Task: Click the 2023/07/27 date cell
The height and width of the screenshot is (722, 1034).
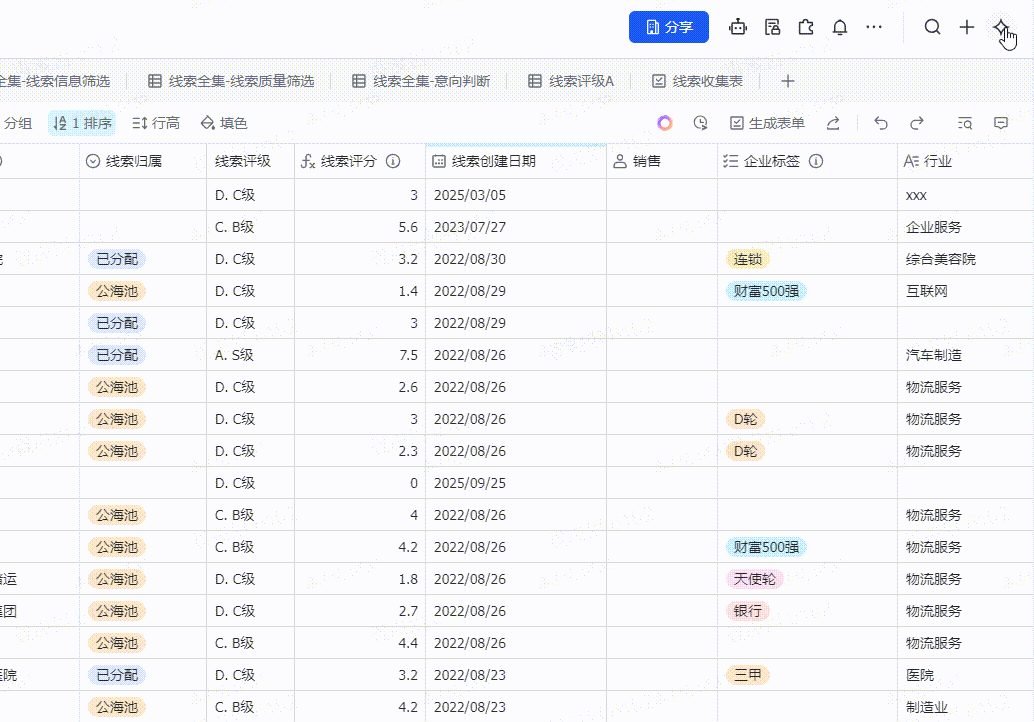Action: click(516, 227)
